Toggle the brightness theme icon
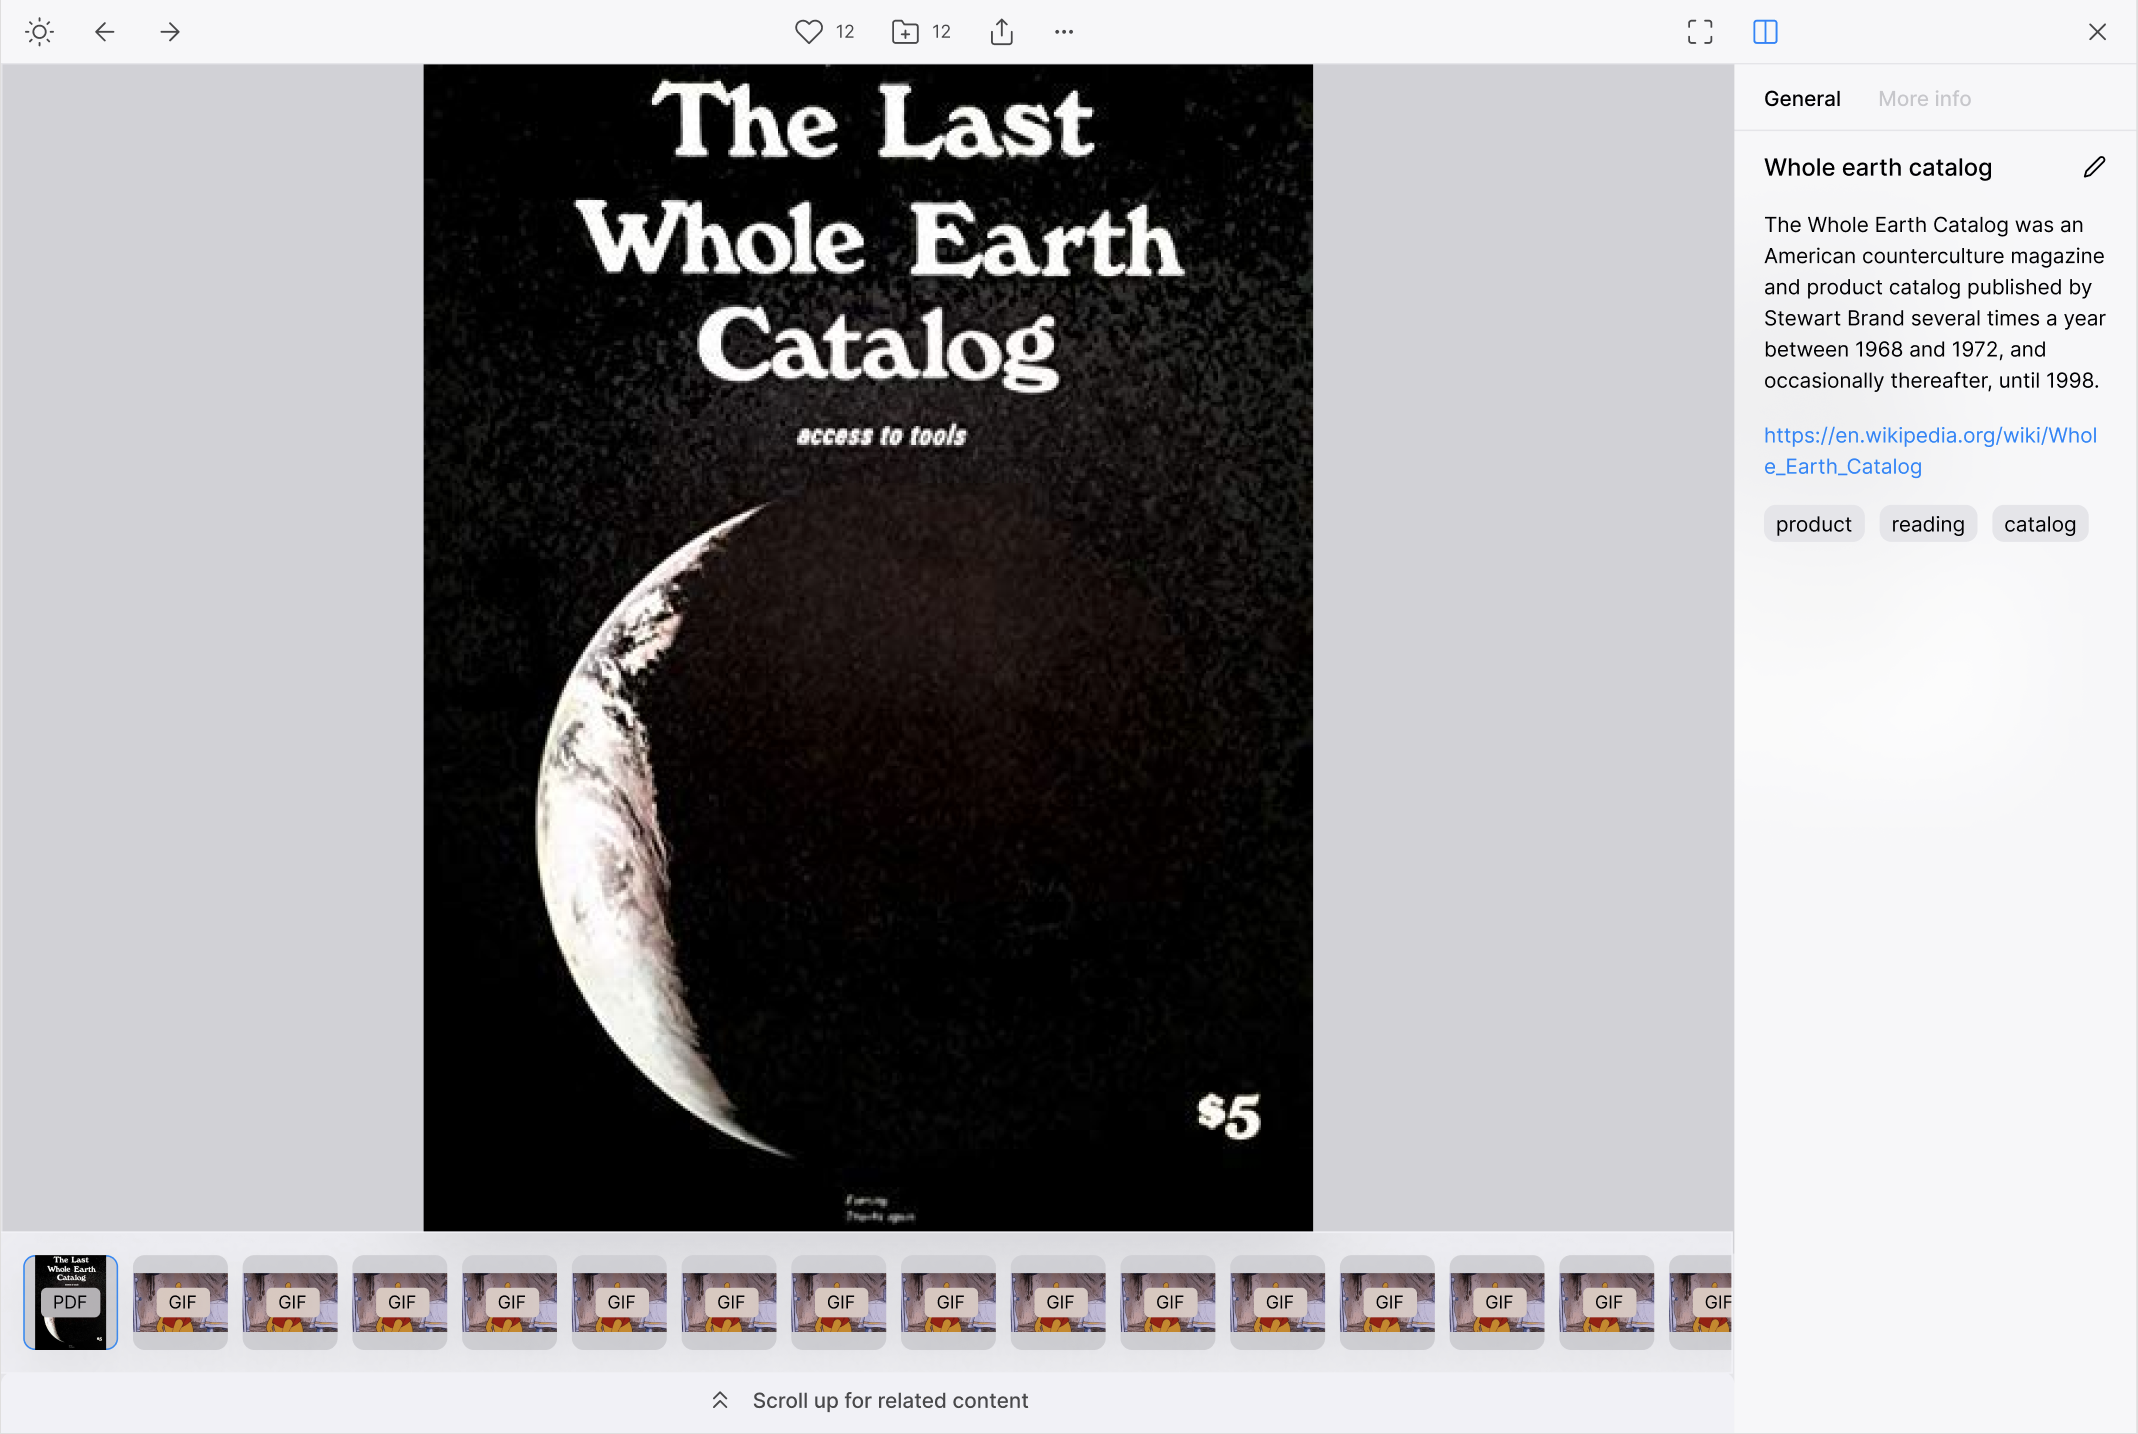Image resolution: width=2138 pixels, height=1434 pixels. tap(39, 32)
